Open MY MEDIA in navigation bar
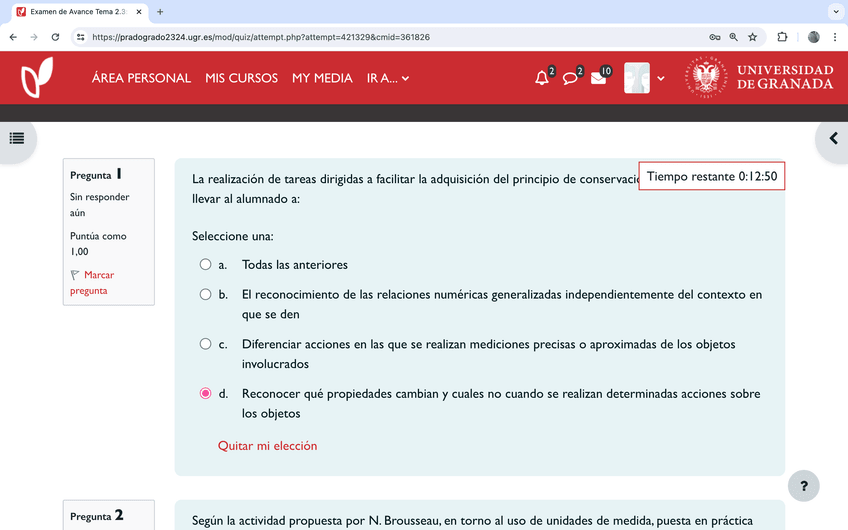The image size is (848, 530). (x=322, y=78)
